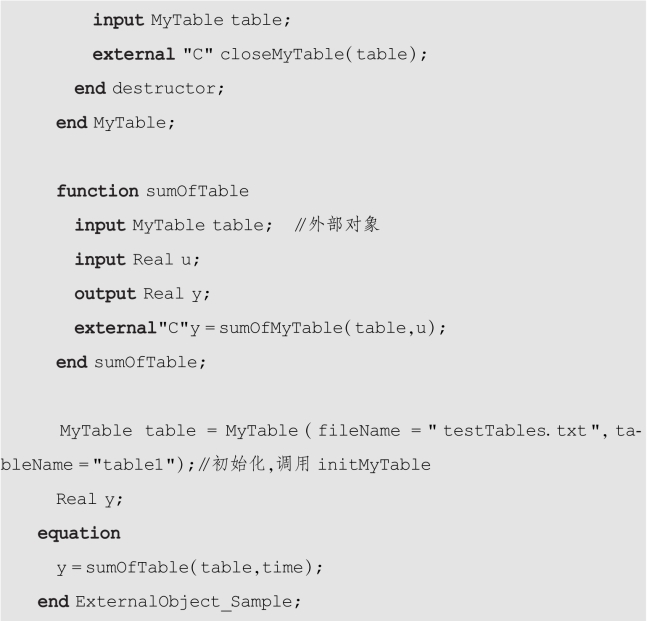Select the 'end destructor;' line

point(149,89)
